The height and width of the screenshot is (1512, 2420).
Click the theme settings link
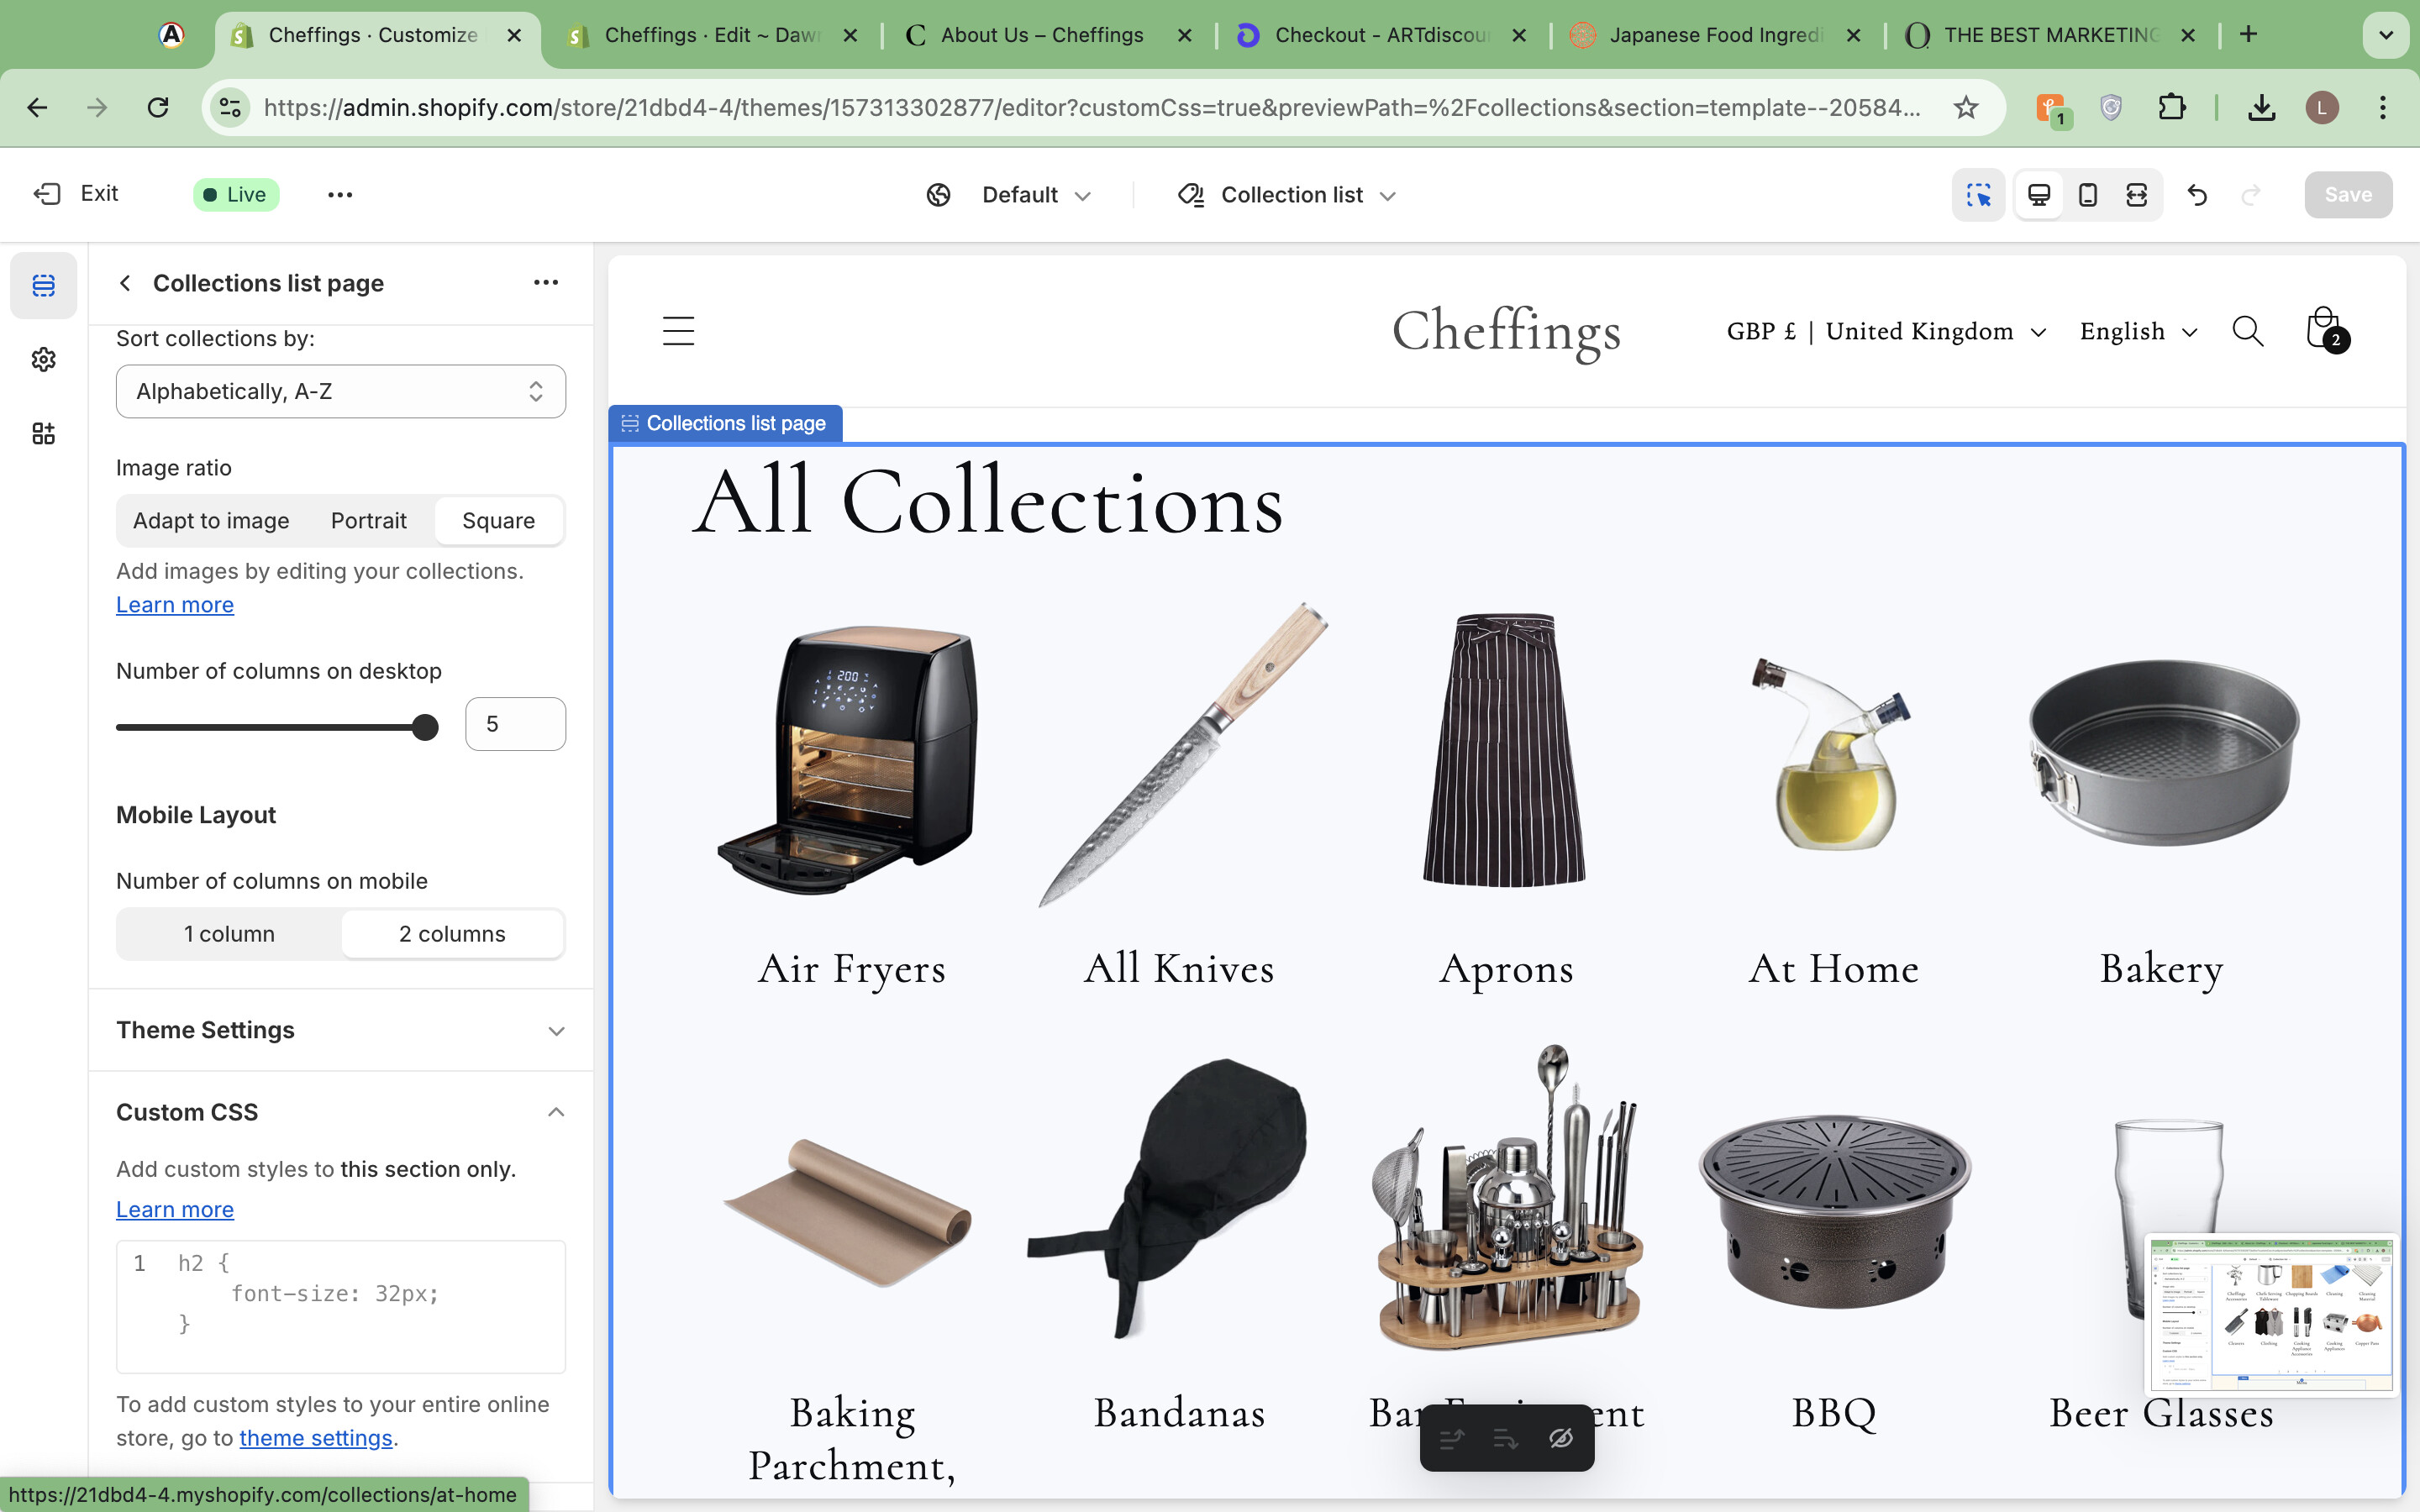pyautogui.click(x=315, y=1438)
